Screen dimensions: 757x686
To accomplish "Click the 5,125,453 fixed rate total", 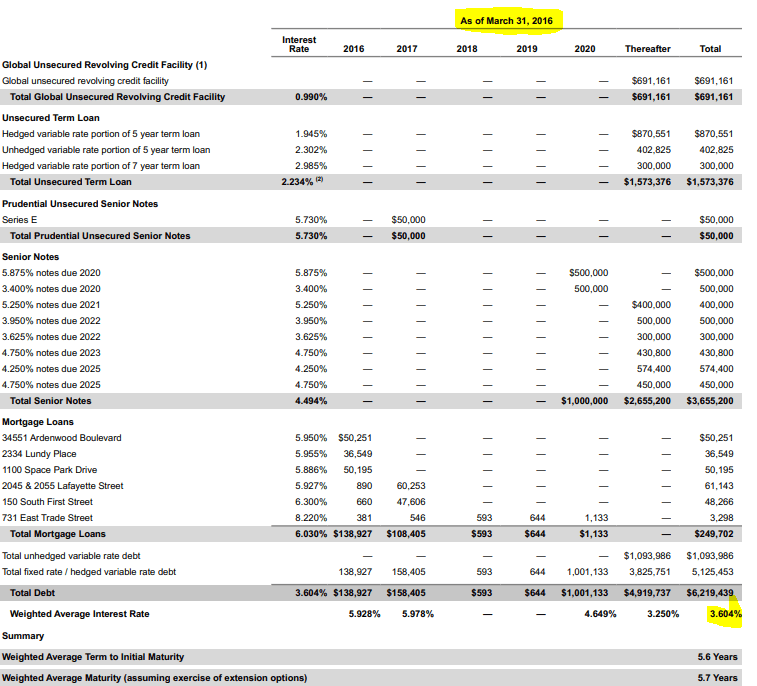I will click(712, 572).
